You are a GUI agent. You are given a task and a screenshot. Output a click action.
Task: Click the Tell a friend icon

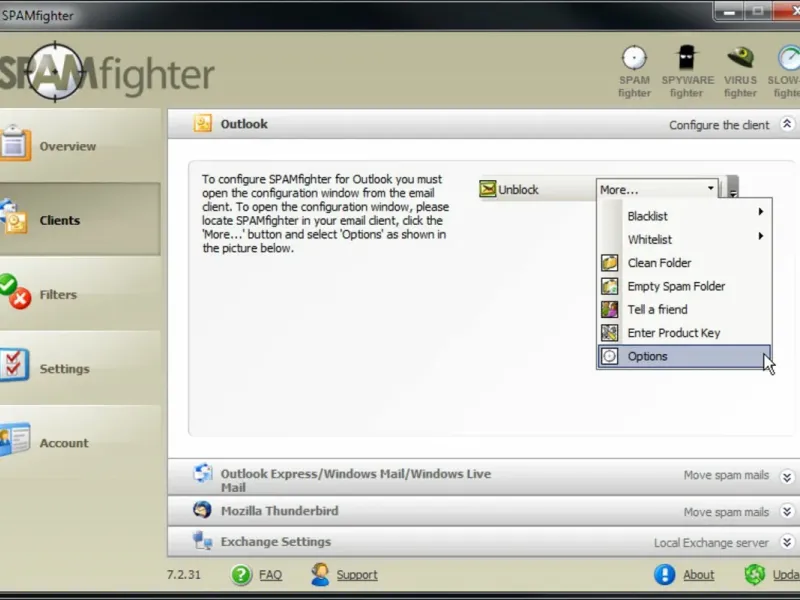click(609, 310)
